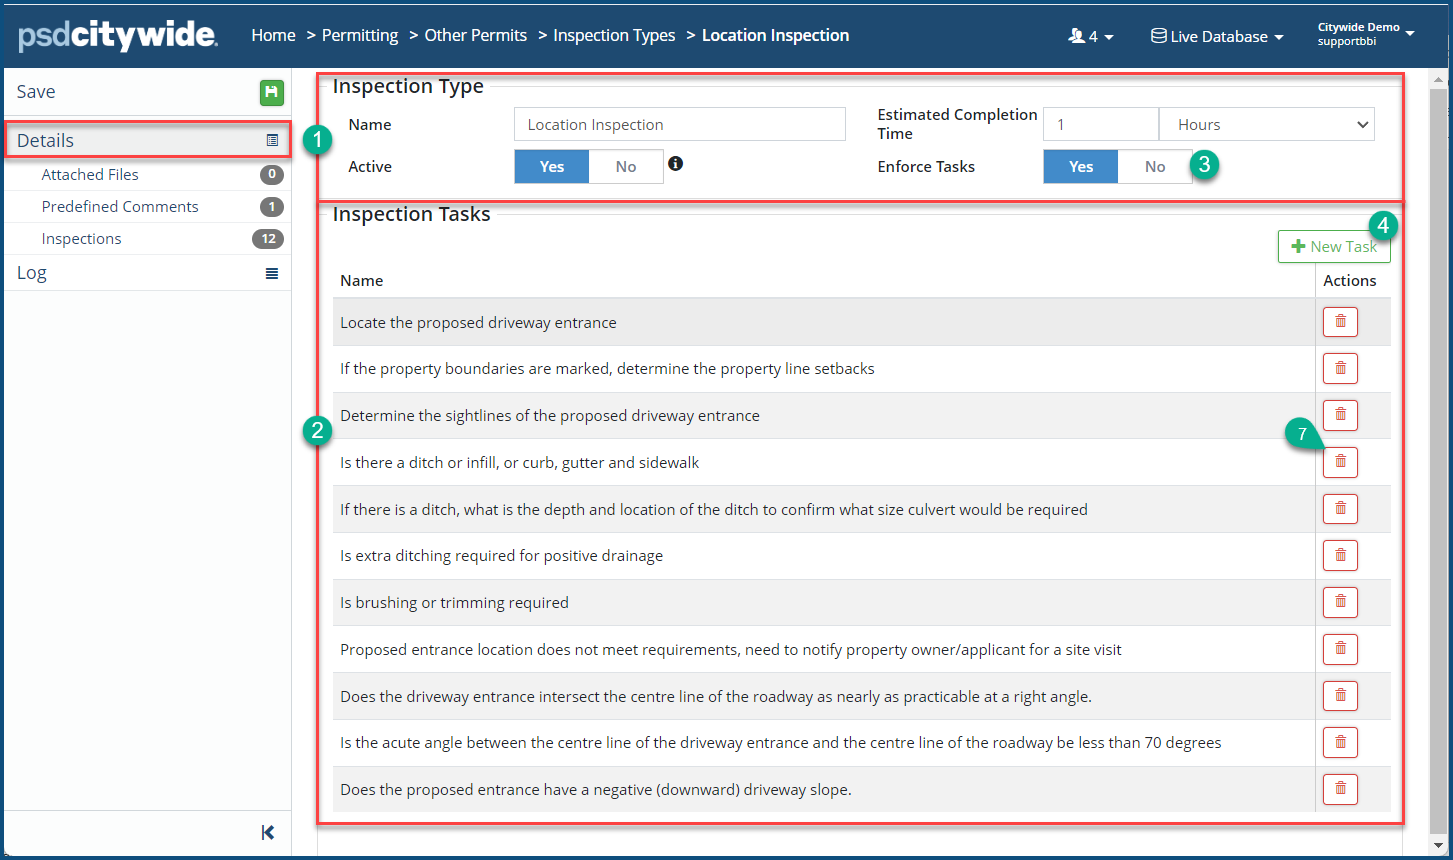This screenshot has height=860, width=1453.
Task: Set Active to No
Action: pos(626,167)
